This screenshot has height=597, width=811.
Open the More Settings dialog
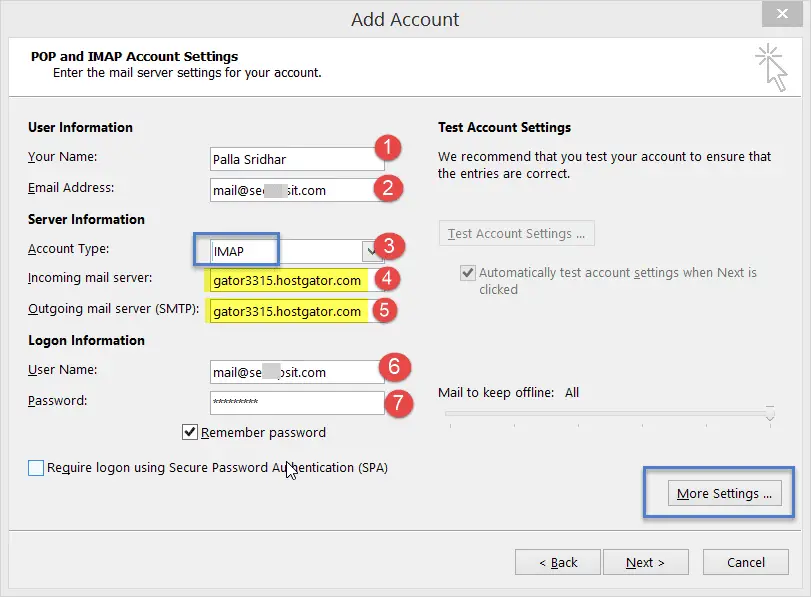724,494
